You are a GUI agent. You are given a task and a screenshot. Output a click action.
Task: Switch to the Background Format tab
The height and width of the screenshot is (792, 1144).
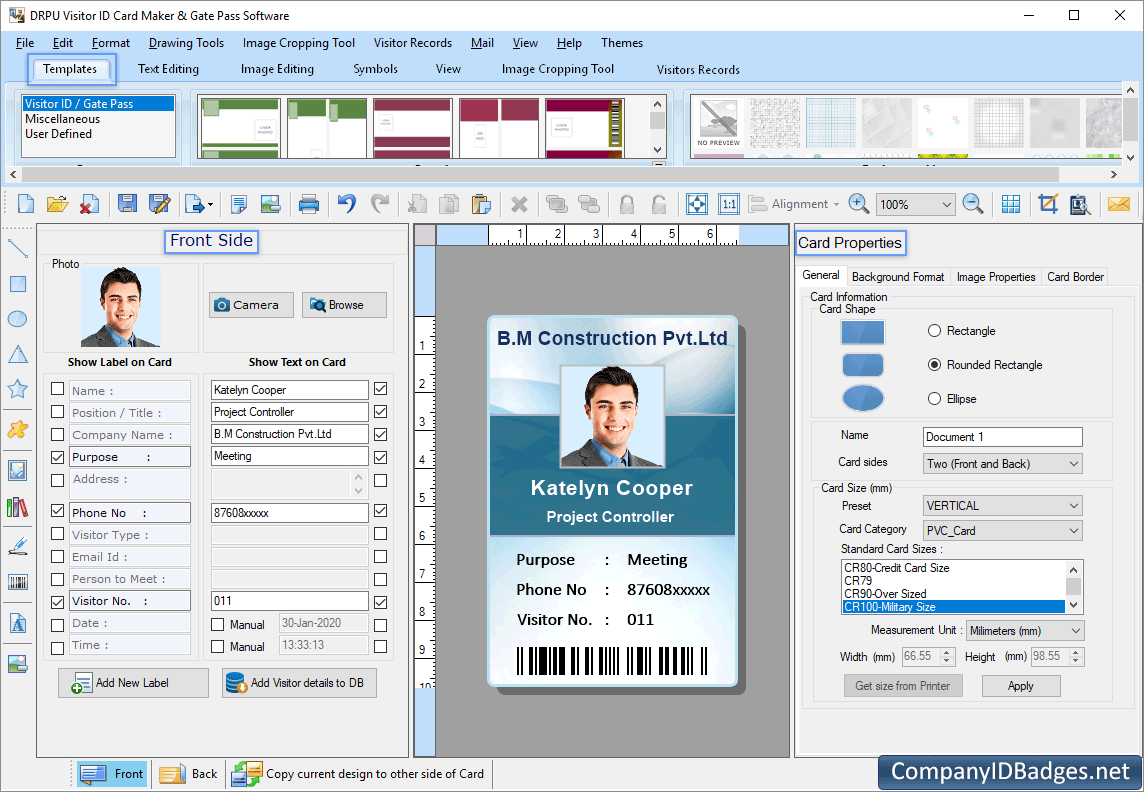897,276
